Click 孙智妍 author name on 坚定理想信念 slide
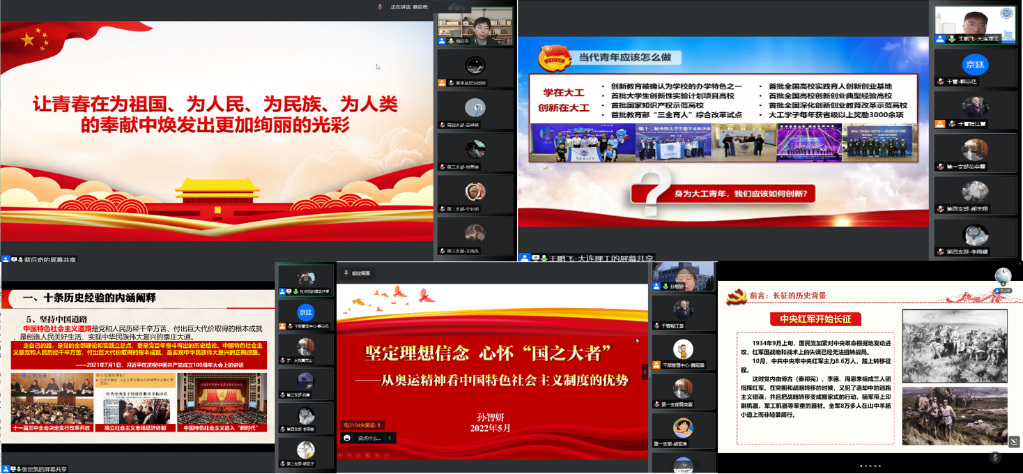 [491, 415]
